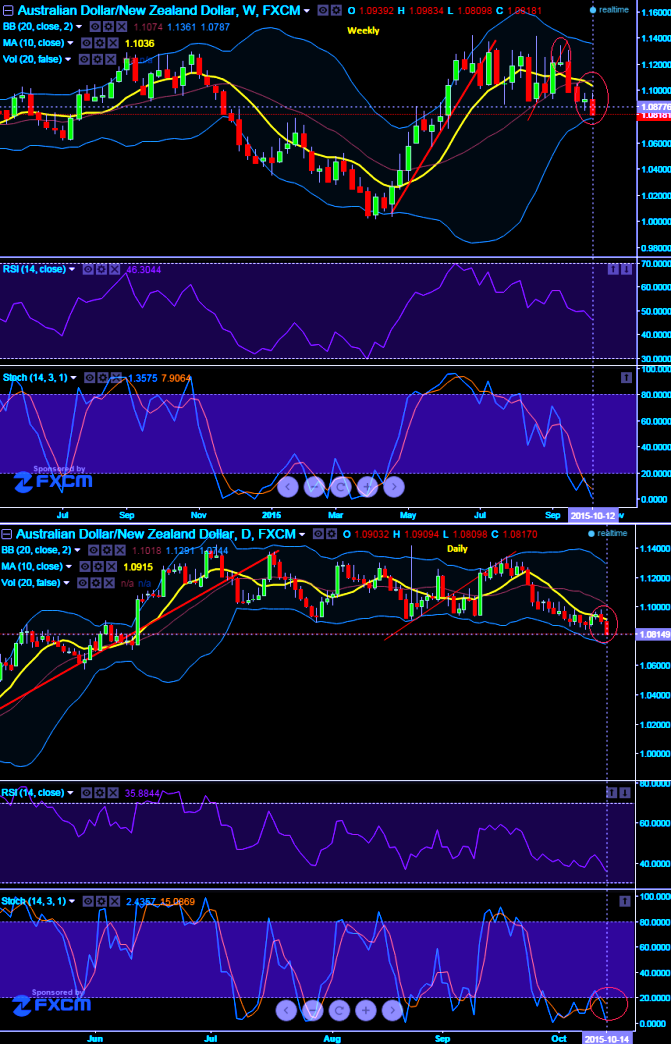Open MA settings gear on daily chart
The width and height of the screenshot is (671, 1044).
[x=97, y=566]
